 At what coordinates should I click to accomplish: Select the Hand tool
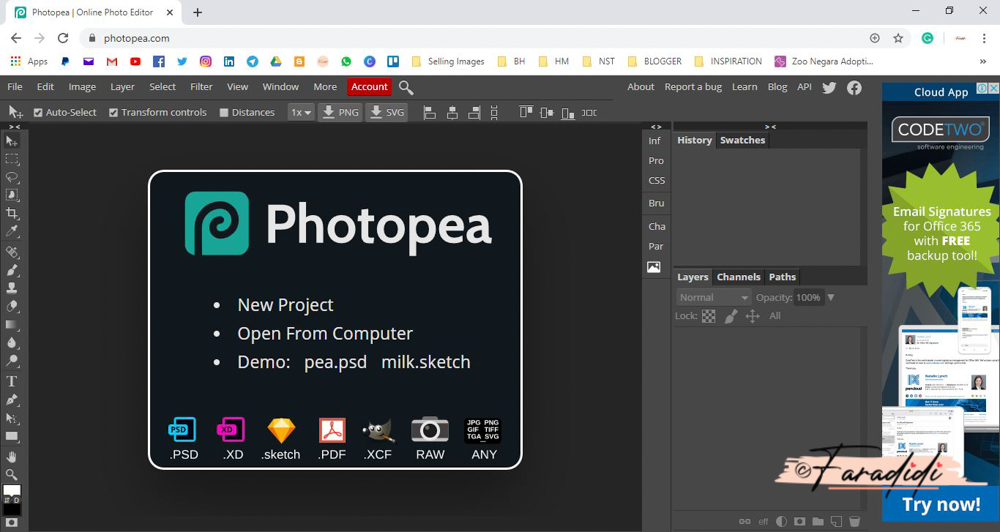[11, 457]
